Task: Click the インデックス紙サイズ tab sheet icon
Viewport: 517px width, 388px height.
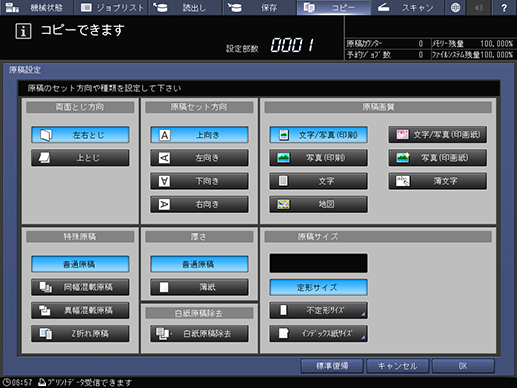Action: [x=283, y=333]
